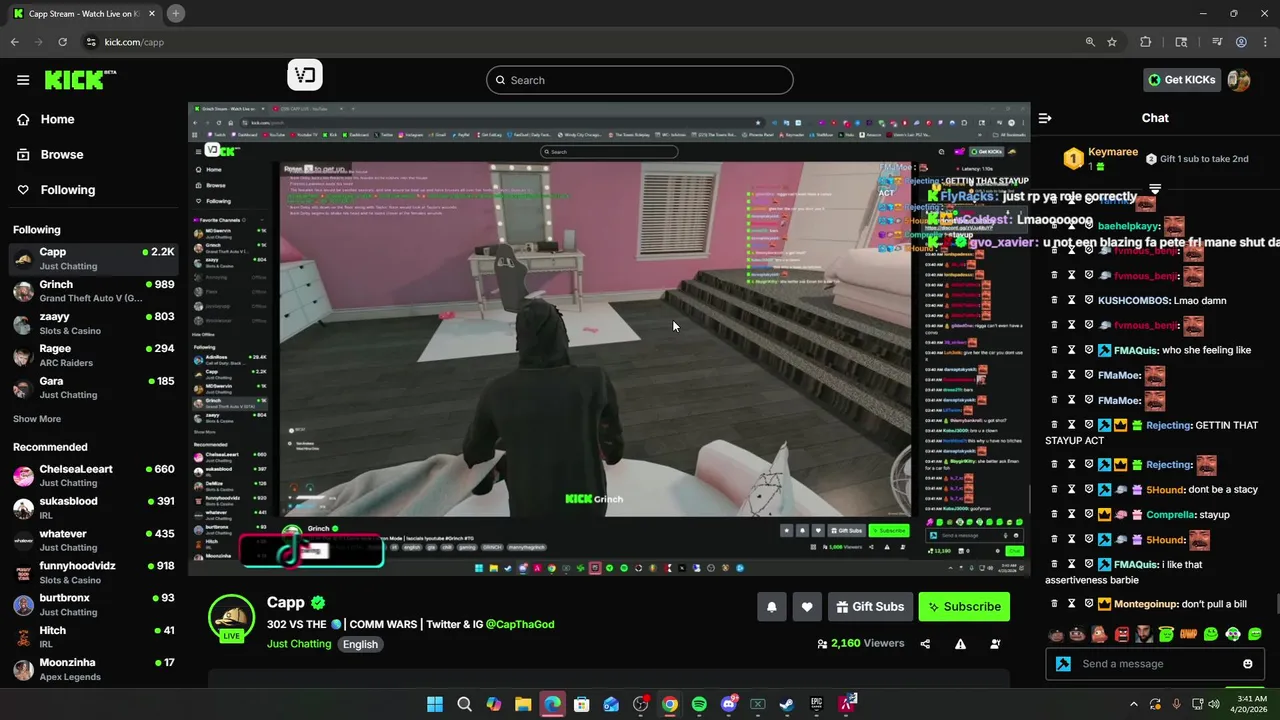Viewport: 1280px width, 720px height.
Task: Show hidden system tray icons with the chevron
Action: point(1133,704)
